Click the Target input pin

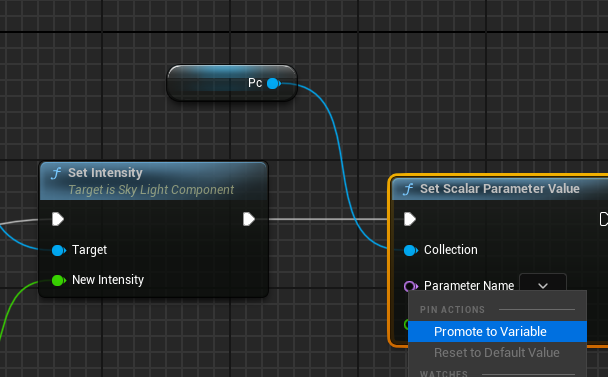(x=59, y=250)
